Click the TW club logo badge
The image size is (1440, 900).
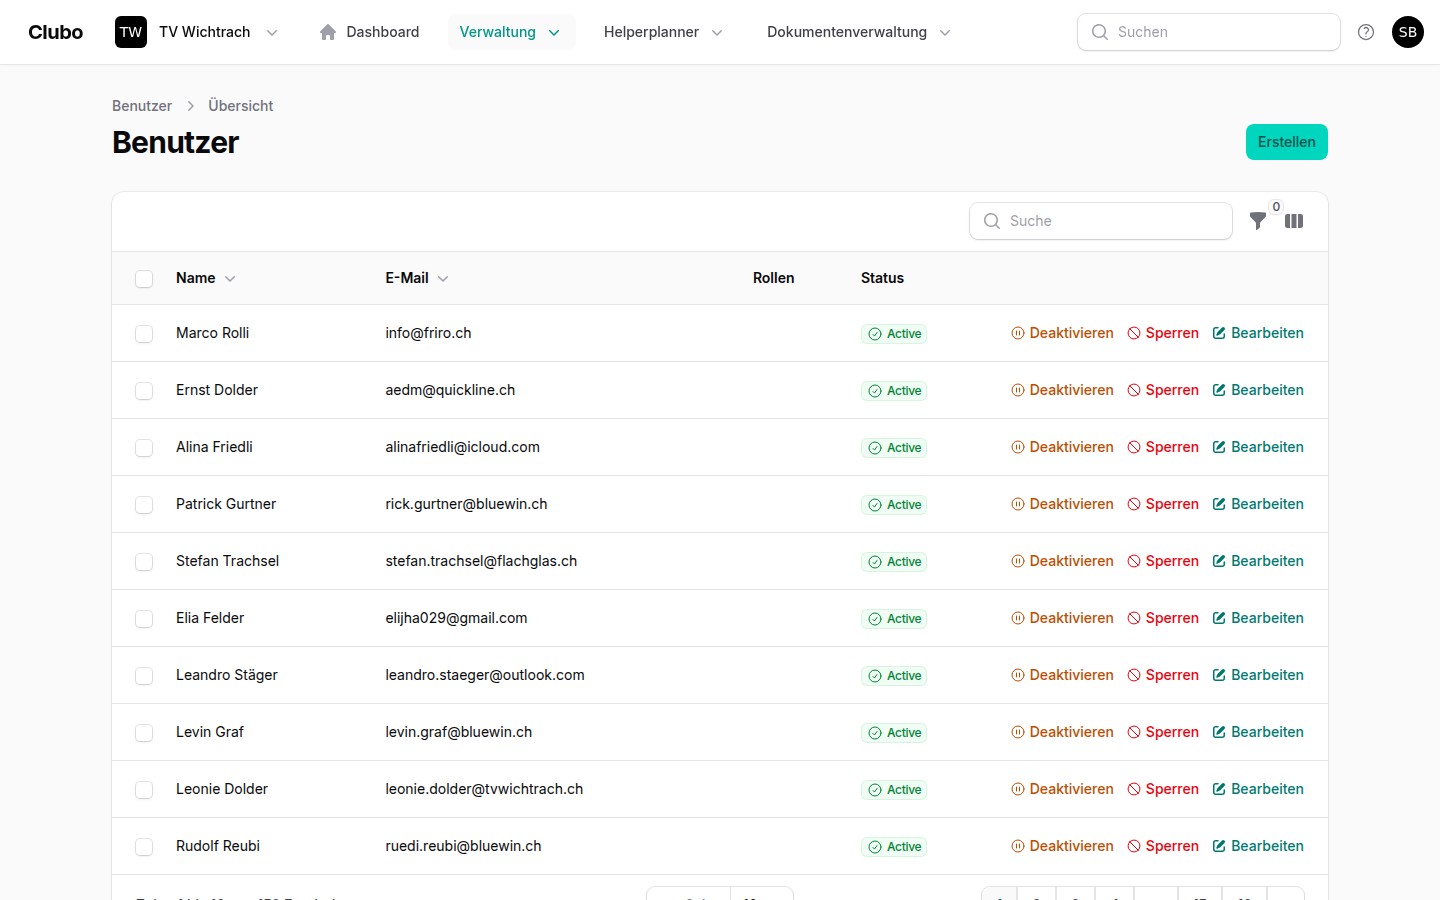pyautogui.click(x=131, y=32)
